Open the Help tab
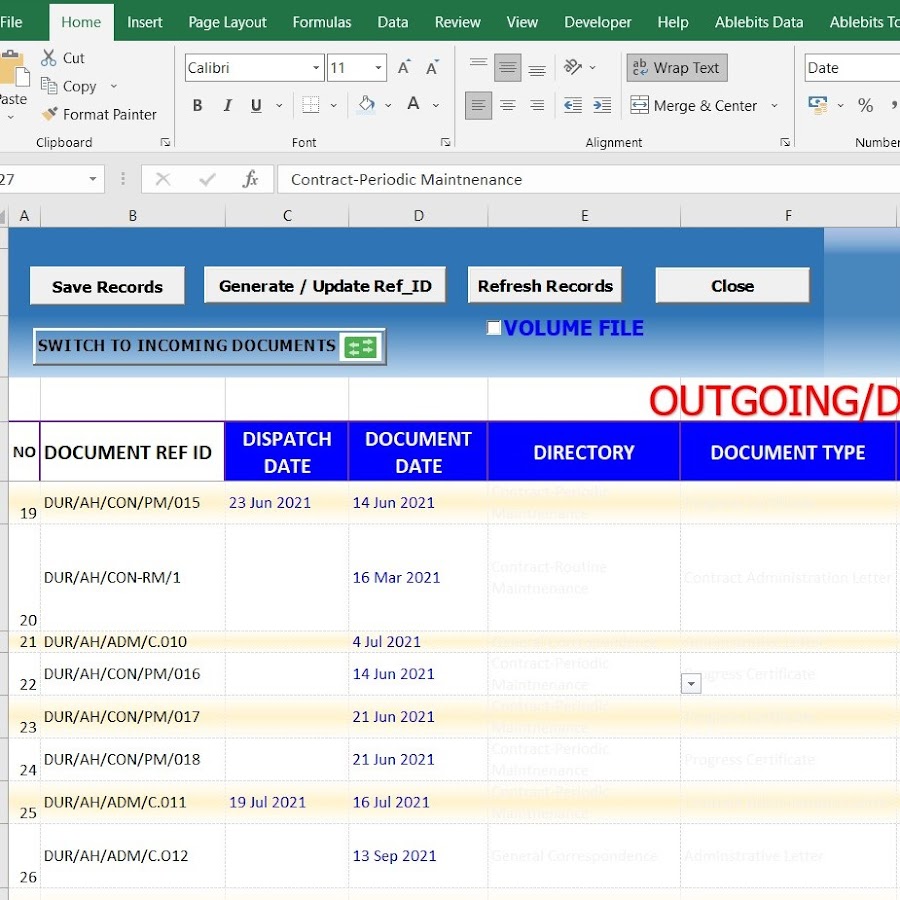The image size is (900, 900). click(x=673, y=22)
